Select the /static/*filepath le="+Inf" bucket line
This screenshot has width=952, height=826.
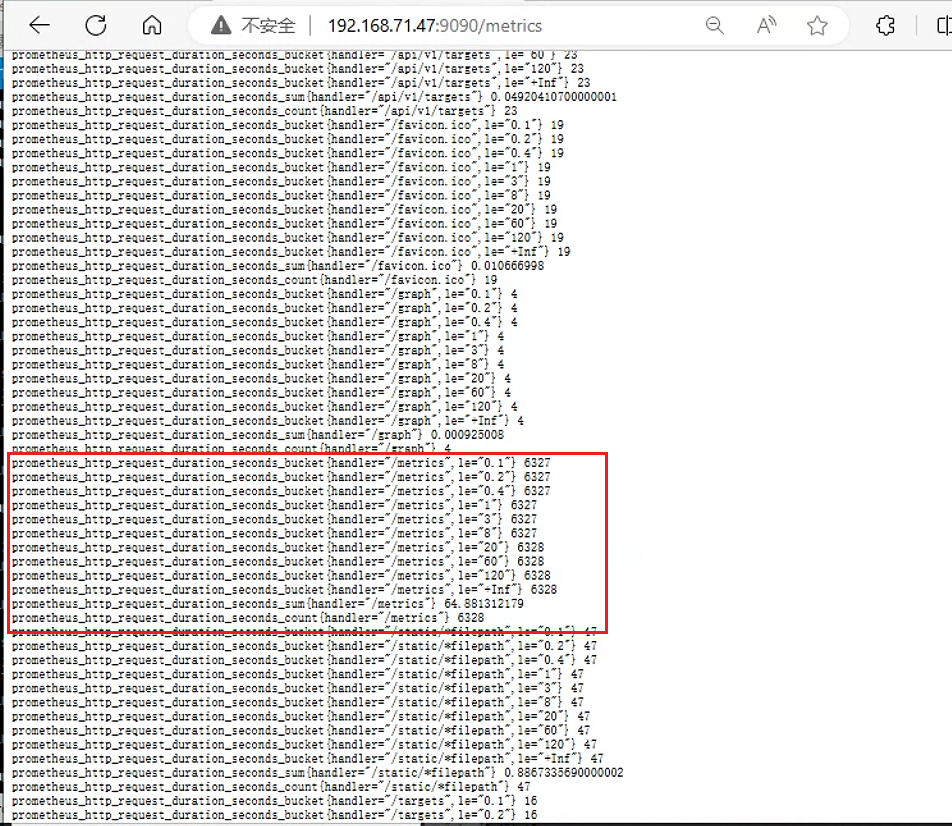[307, 758]
